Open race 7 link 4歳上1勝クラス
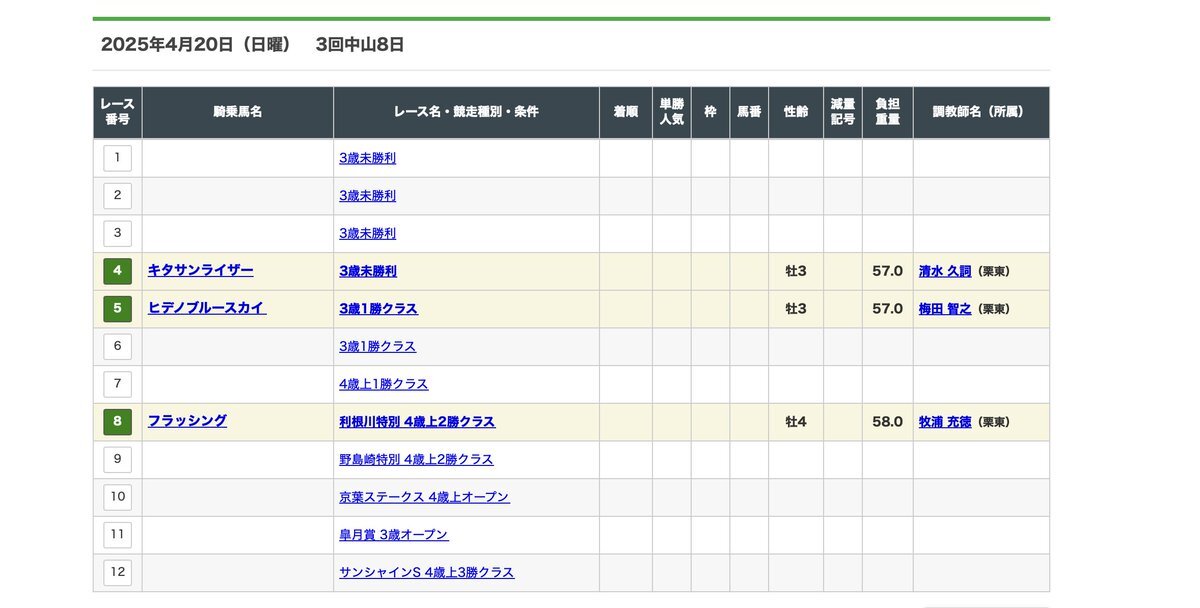The height and width of the screenshot is (608, 1200). click(384, 384)
